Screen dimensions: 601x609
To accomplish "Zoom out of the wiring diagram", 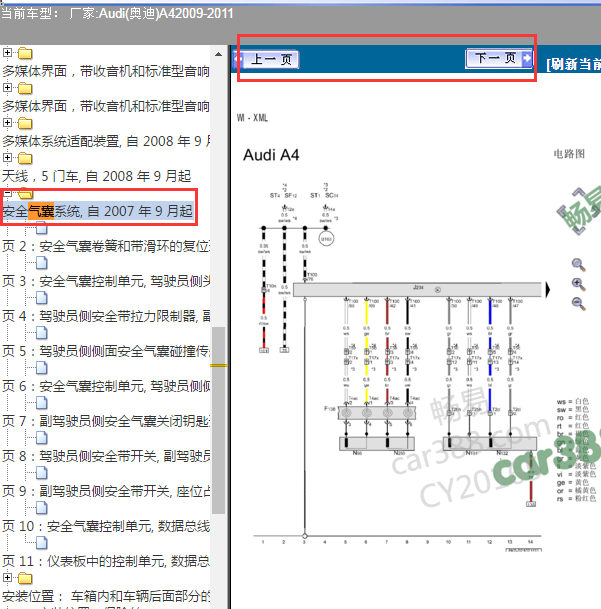I will [x=578, y=303].
